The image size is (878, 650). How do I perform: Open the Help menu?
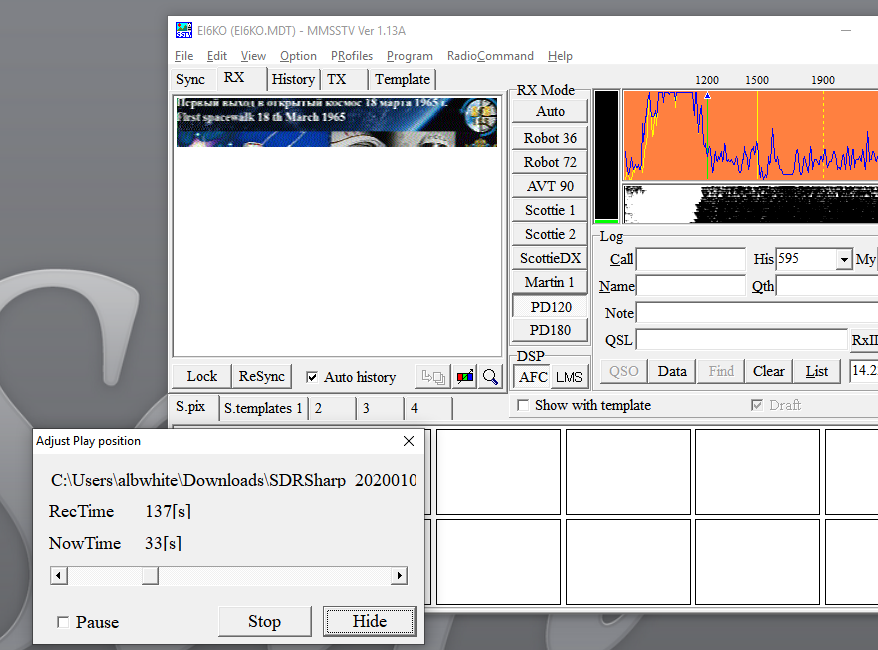click(x=560, y=56)
